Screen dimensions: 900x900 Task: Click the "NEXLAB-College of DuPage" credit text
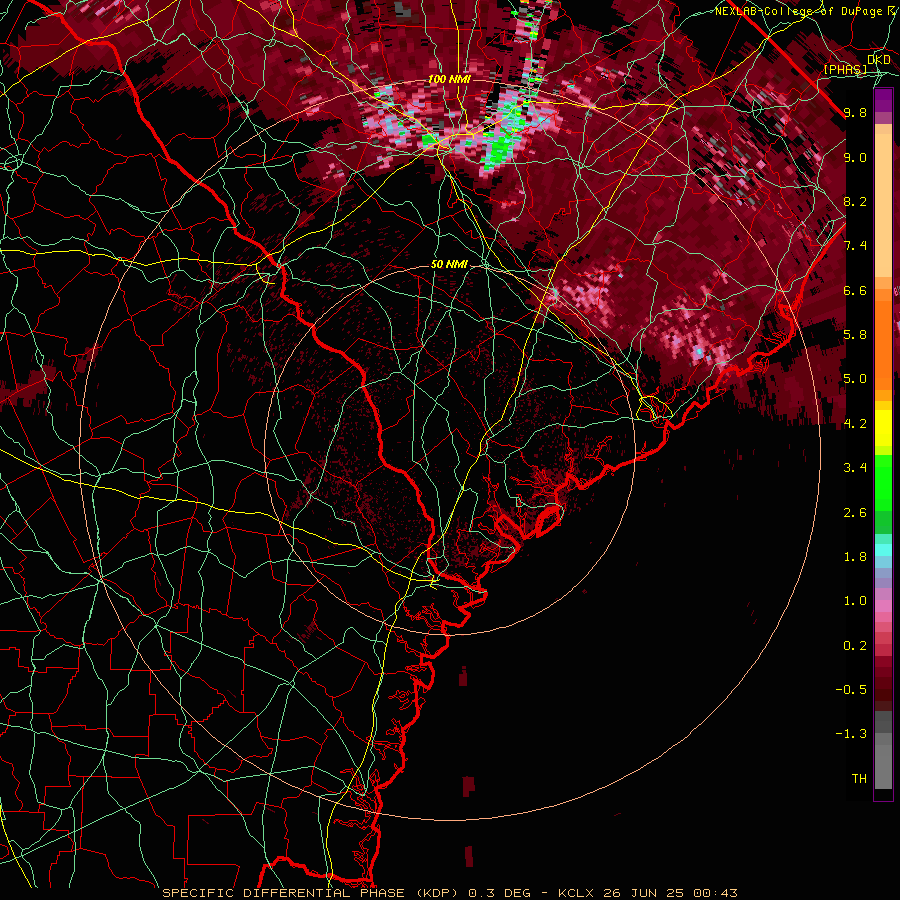(x=800, y=11)
